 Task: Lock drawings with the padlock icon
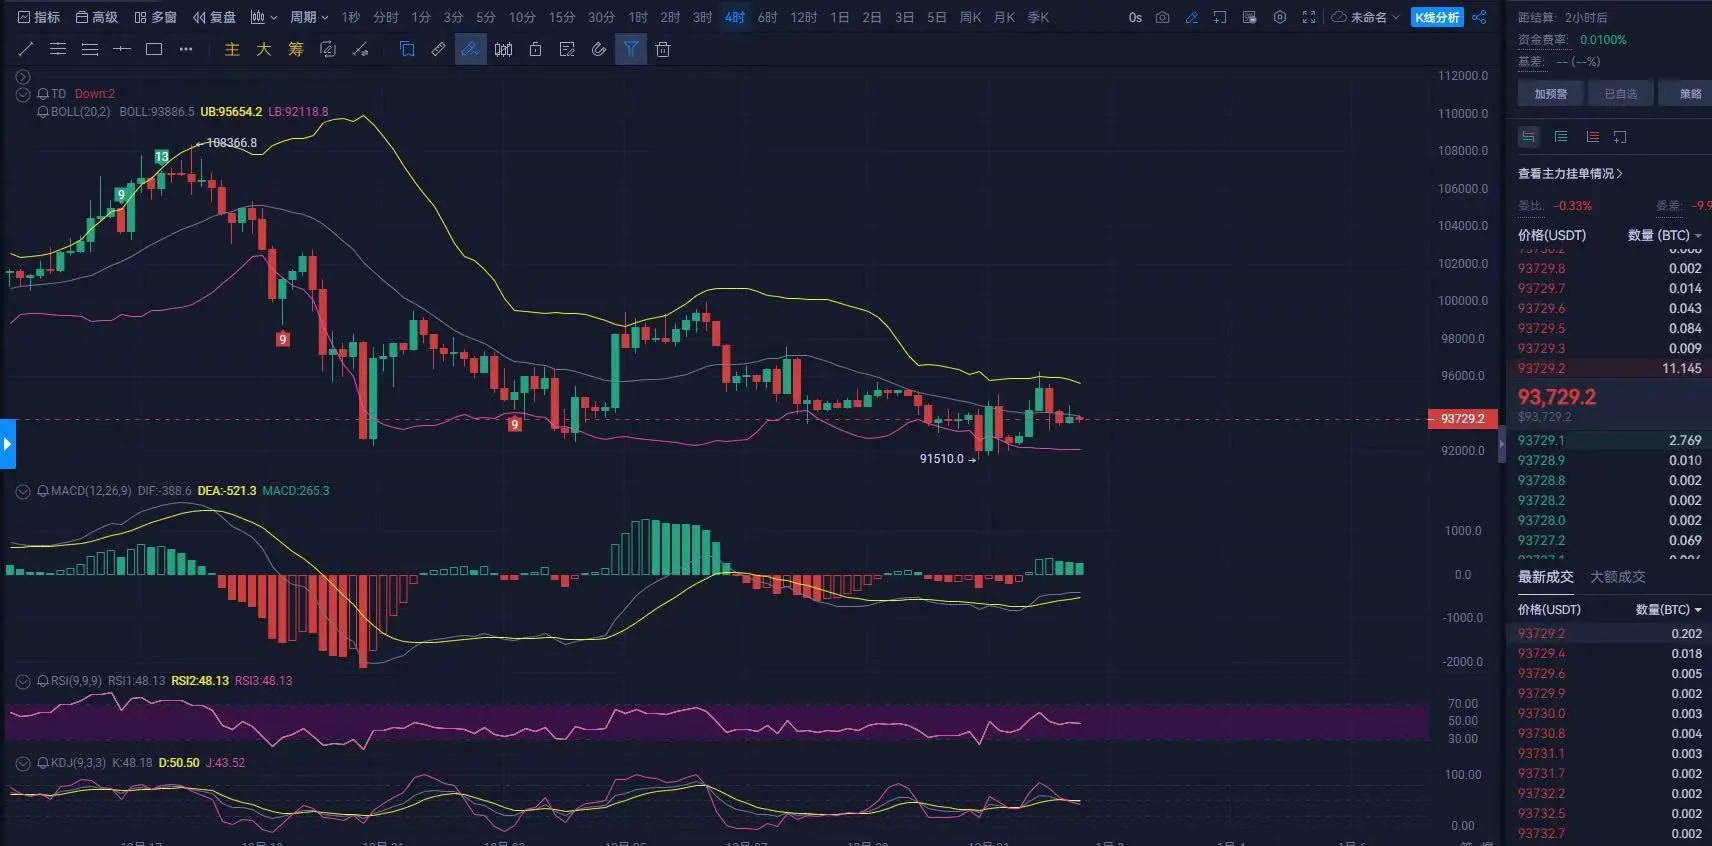[x=535, y=49]
